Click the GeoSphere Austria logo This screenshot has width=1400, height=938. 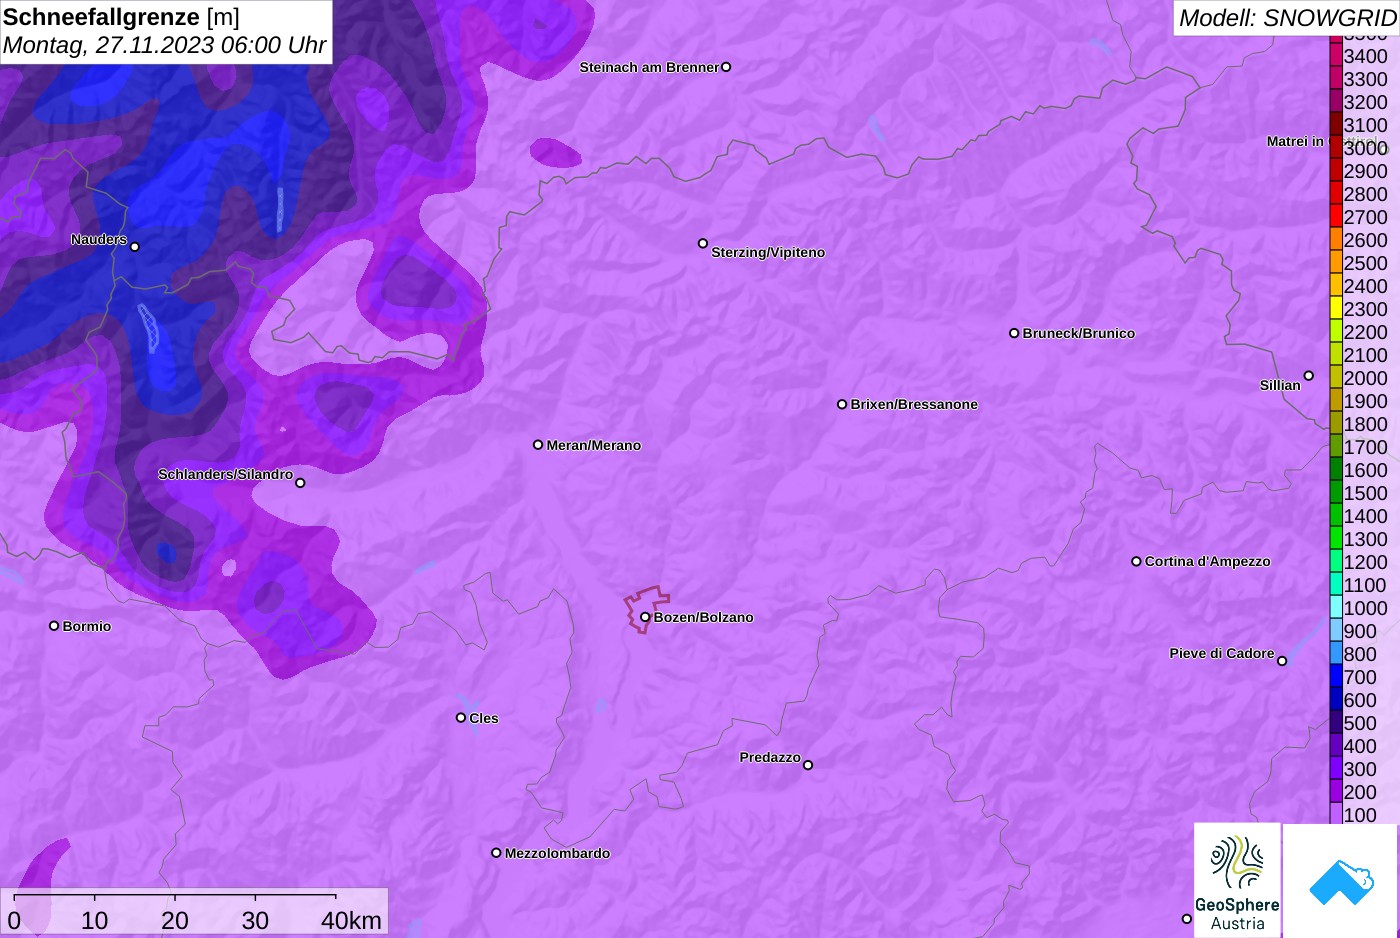pyautogui.click(x=1237, y=880)
